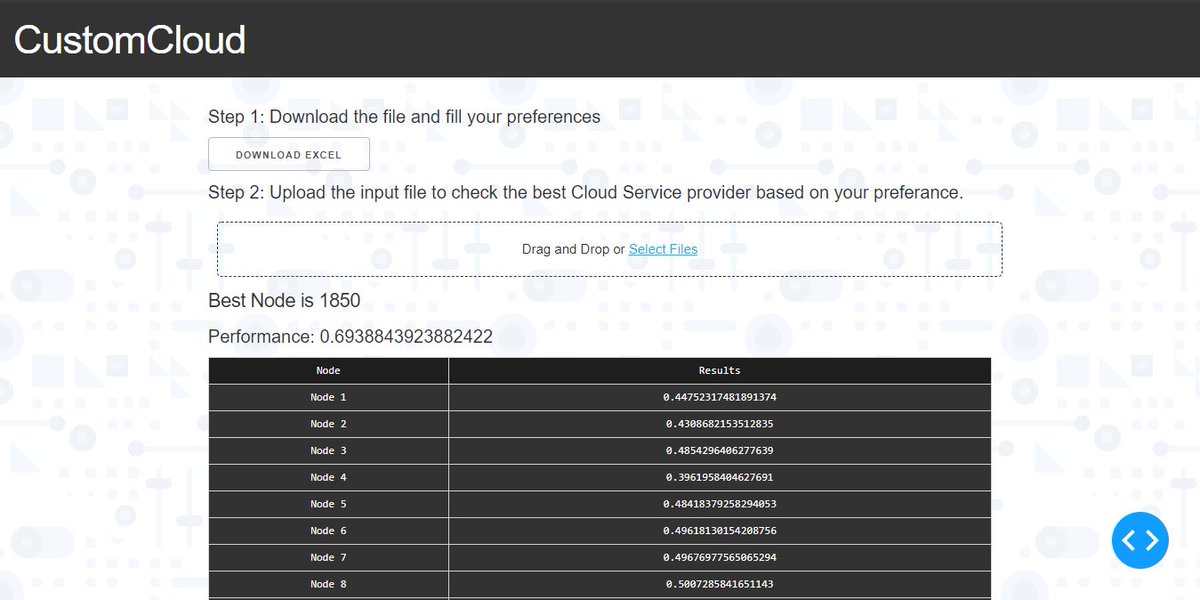This screenshot has height=600, width=1200.
Task: Click the Node 6 cell
Action: [x=328, y=531]
